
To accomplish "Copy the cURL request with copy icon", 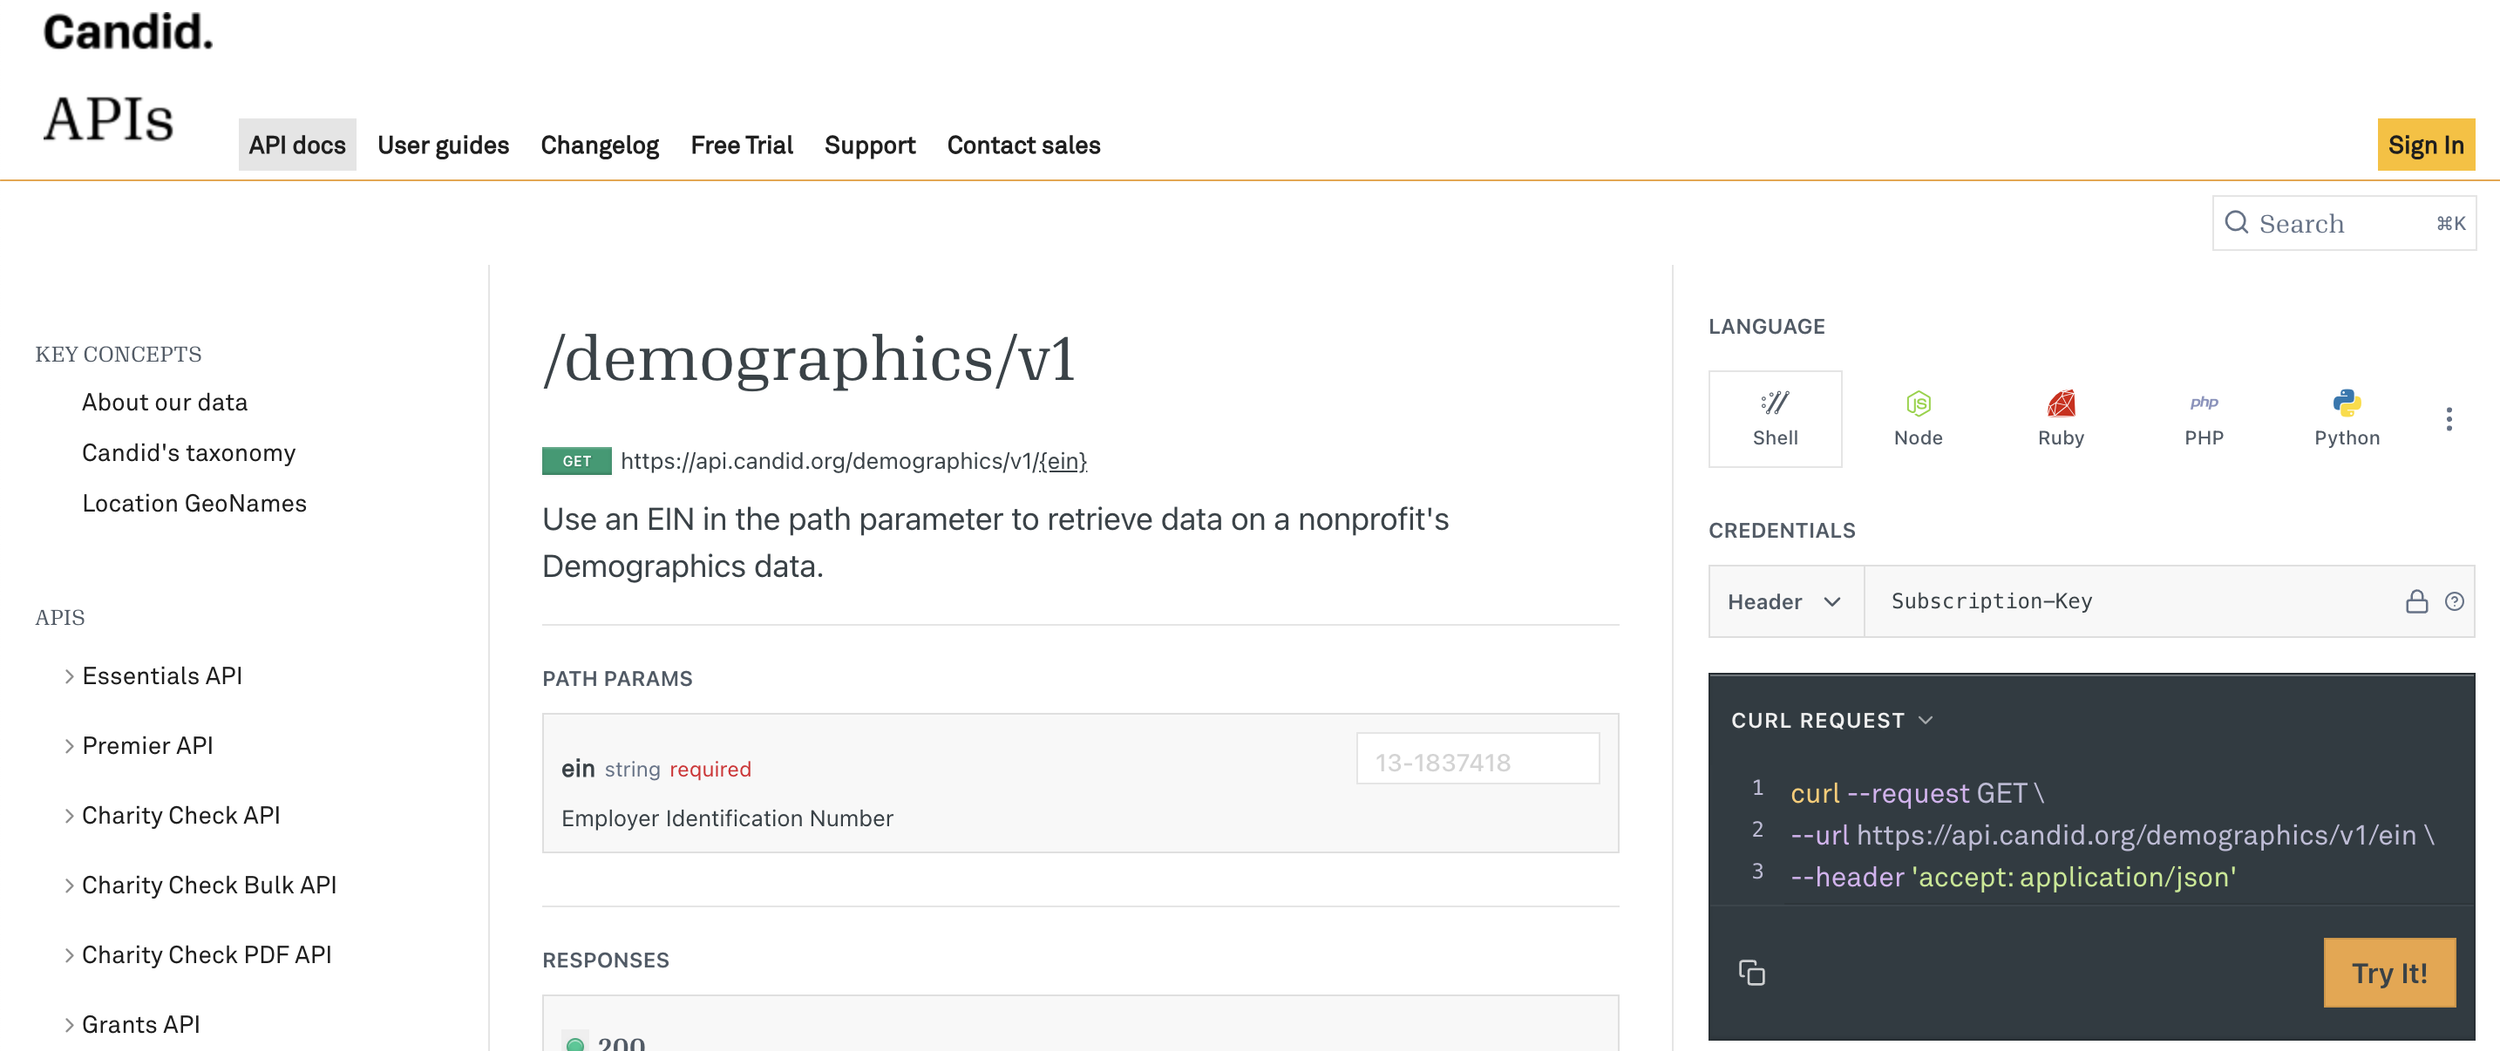I will click(1752, 972).
